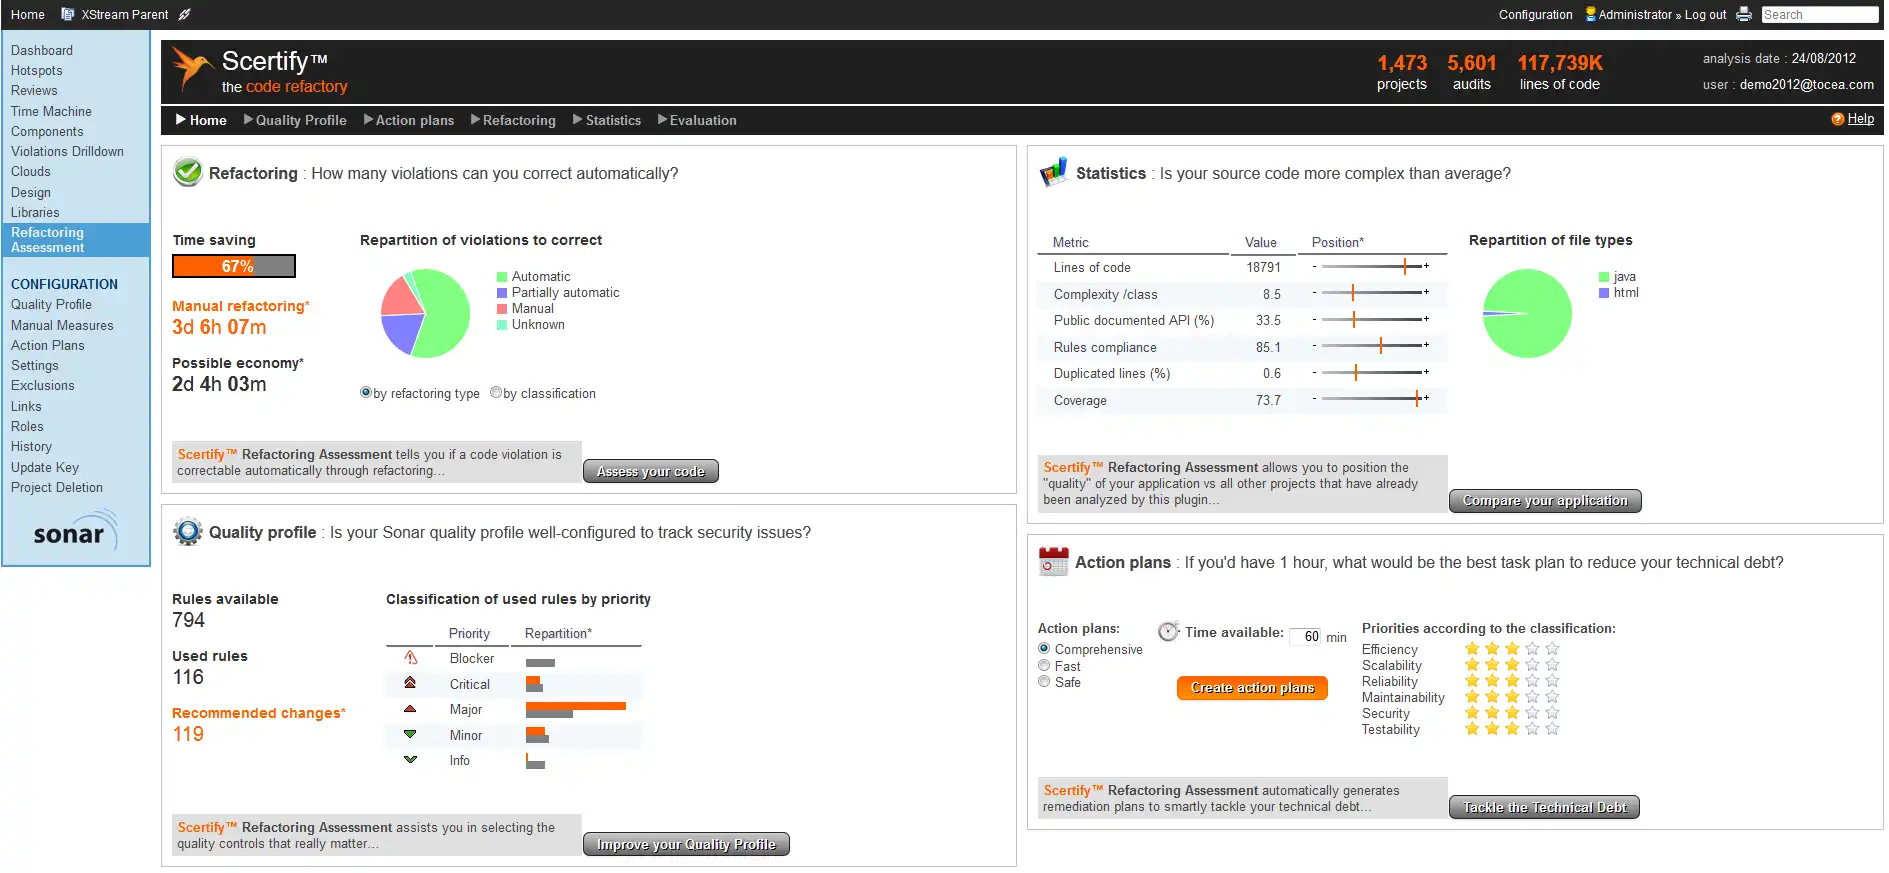Click the green checkmark Refactoring icon
The height and width of the screenshot is (873, 1889).
point(188,172)
